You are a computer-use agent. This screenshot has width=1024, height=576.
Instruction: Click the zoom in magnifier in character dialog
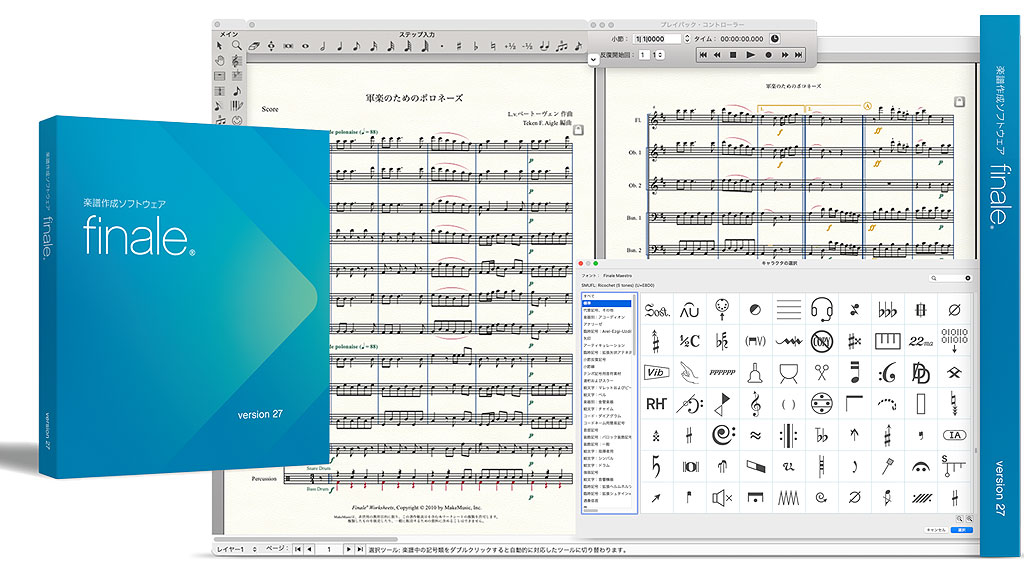tap(969, 519)
